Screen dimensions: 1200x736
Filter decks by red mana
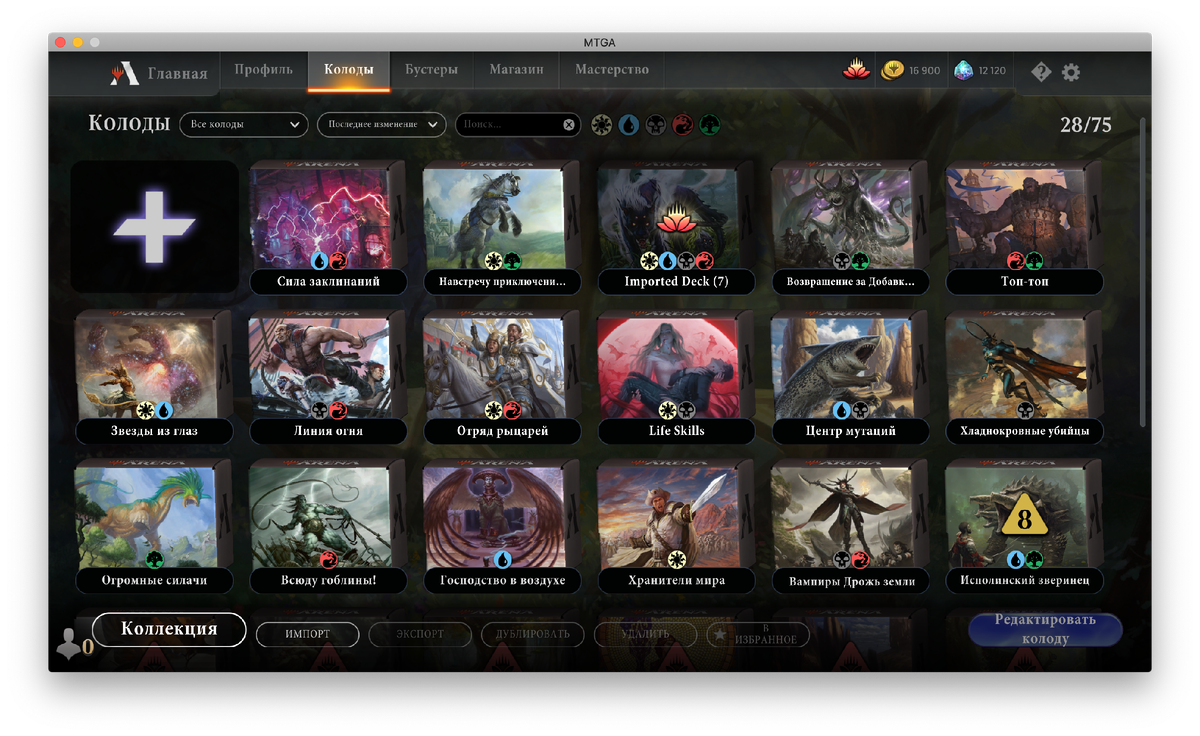pos(682,125)
